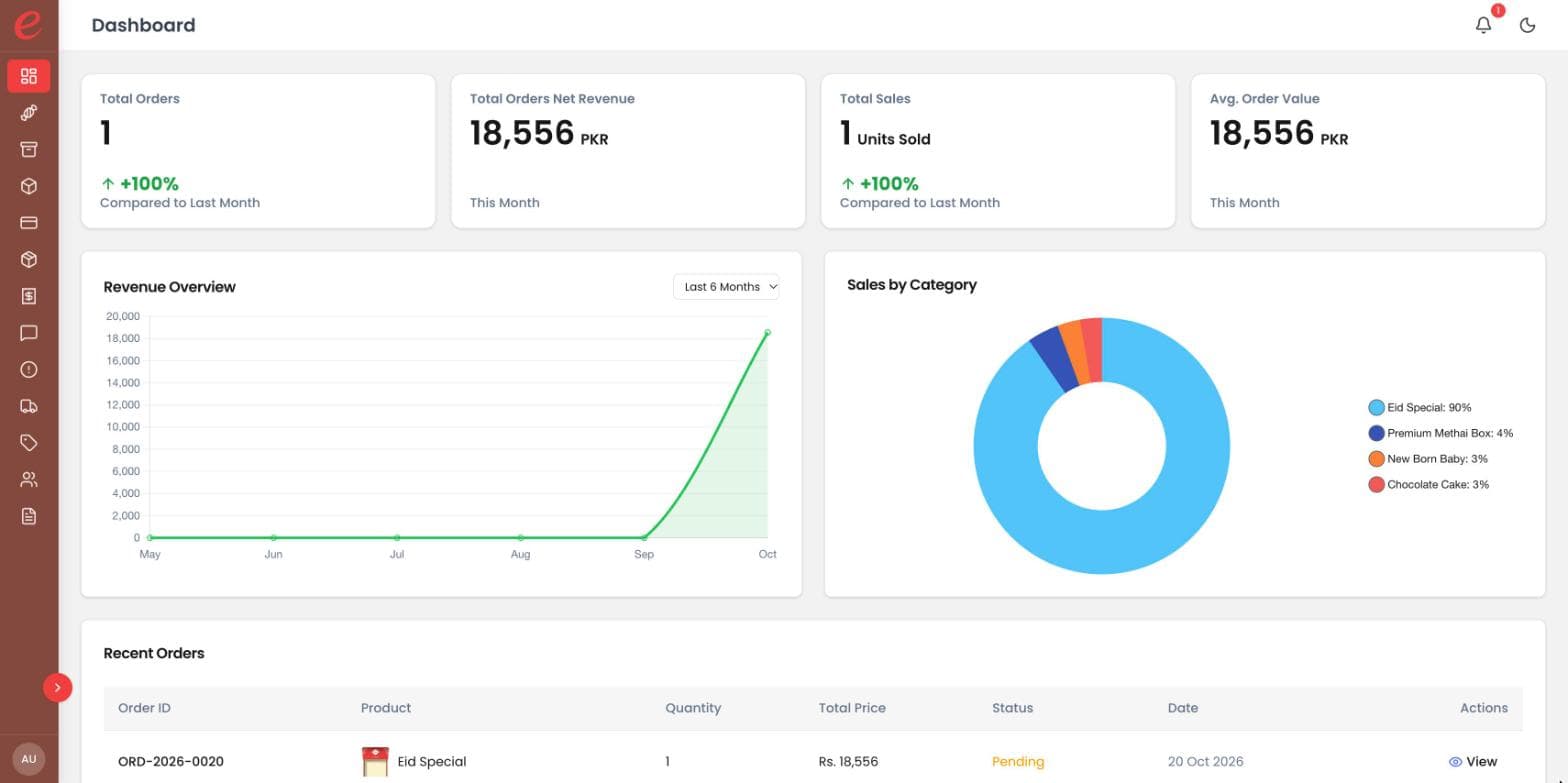Open the delivery truck icon in sidebar

tap(29, 406)
